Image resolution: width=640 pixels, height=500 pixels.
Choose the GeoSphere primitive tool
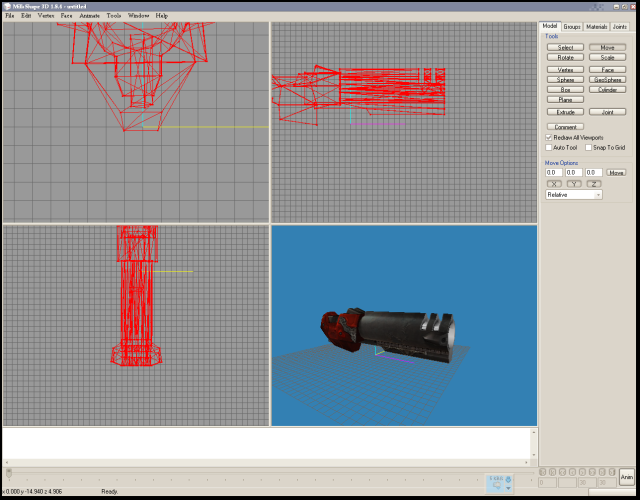pyautogui.click(x=607, y=80)
